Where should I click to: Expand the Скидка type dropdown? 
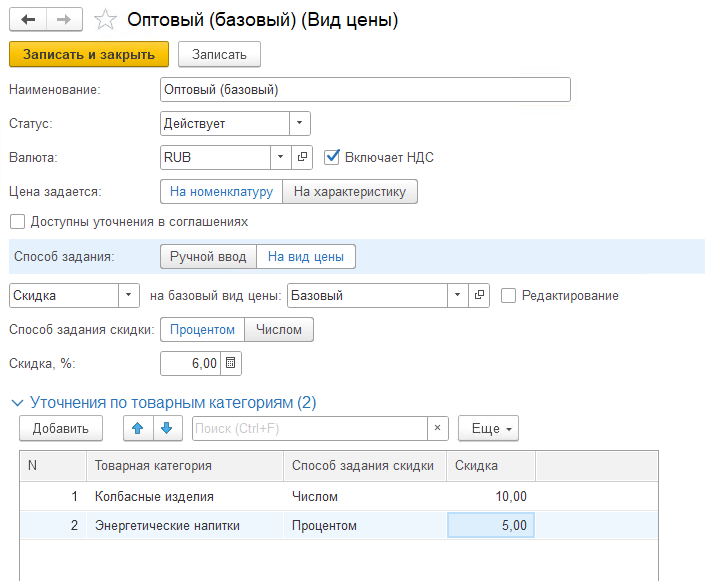coord(129,296)
